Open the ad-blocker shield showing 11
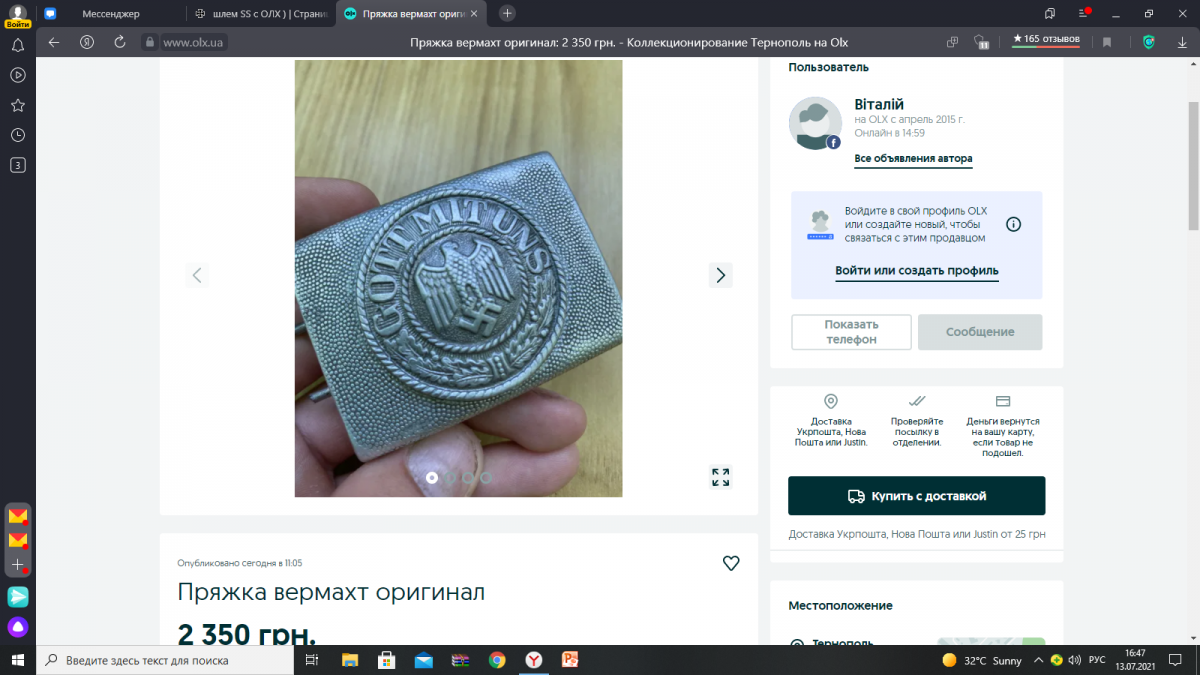Image resolution: width=1200 pixels, height=675 pixels. pos(982,42)
